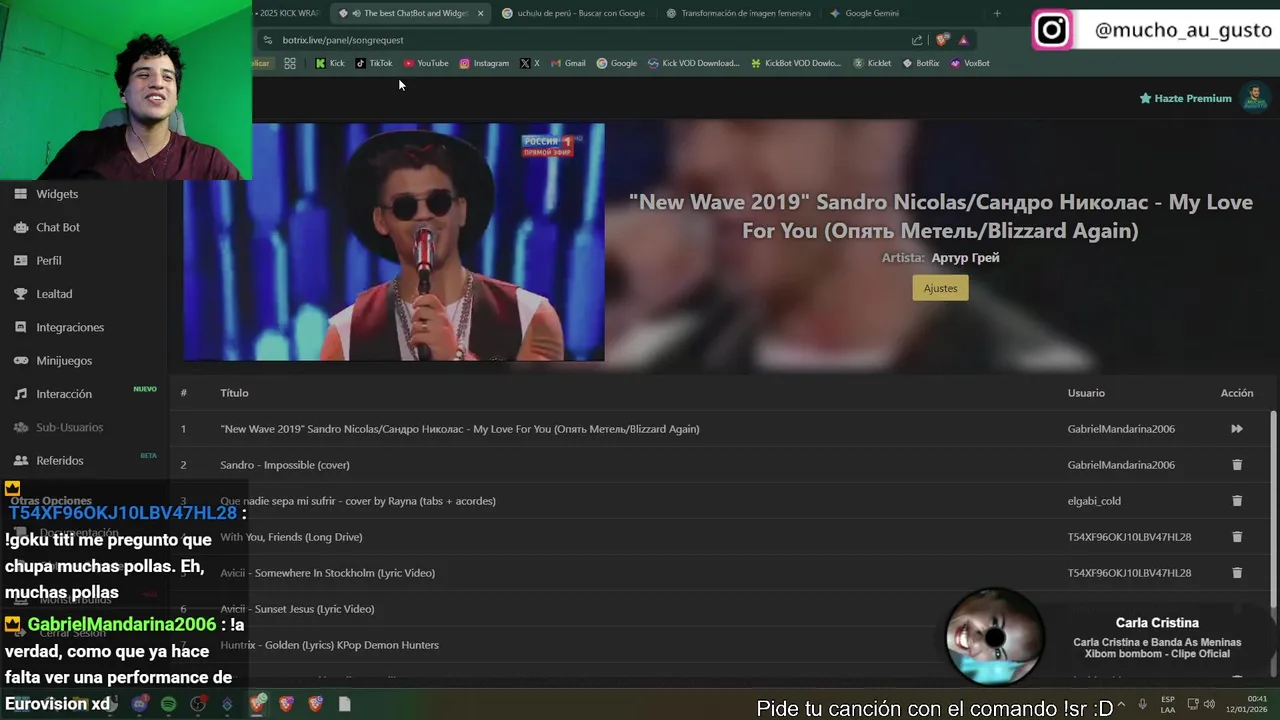The width and height of the screenshot is (1280, 720).
Task: Click the current song video thumbnail
Action: pos(394,242)
